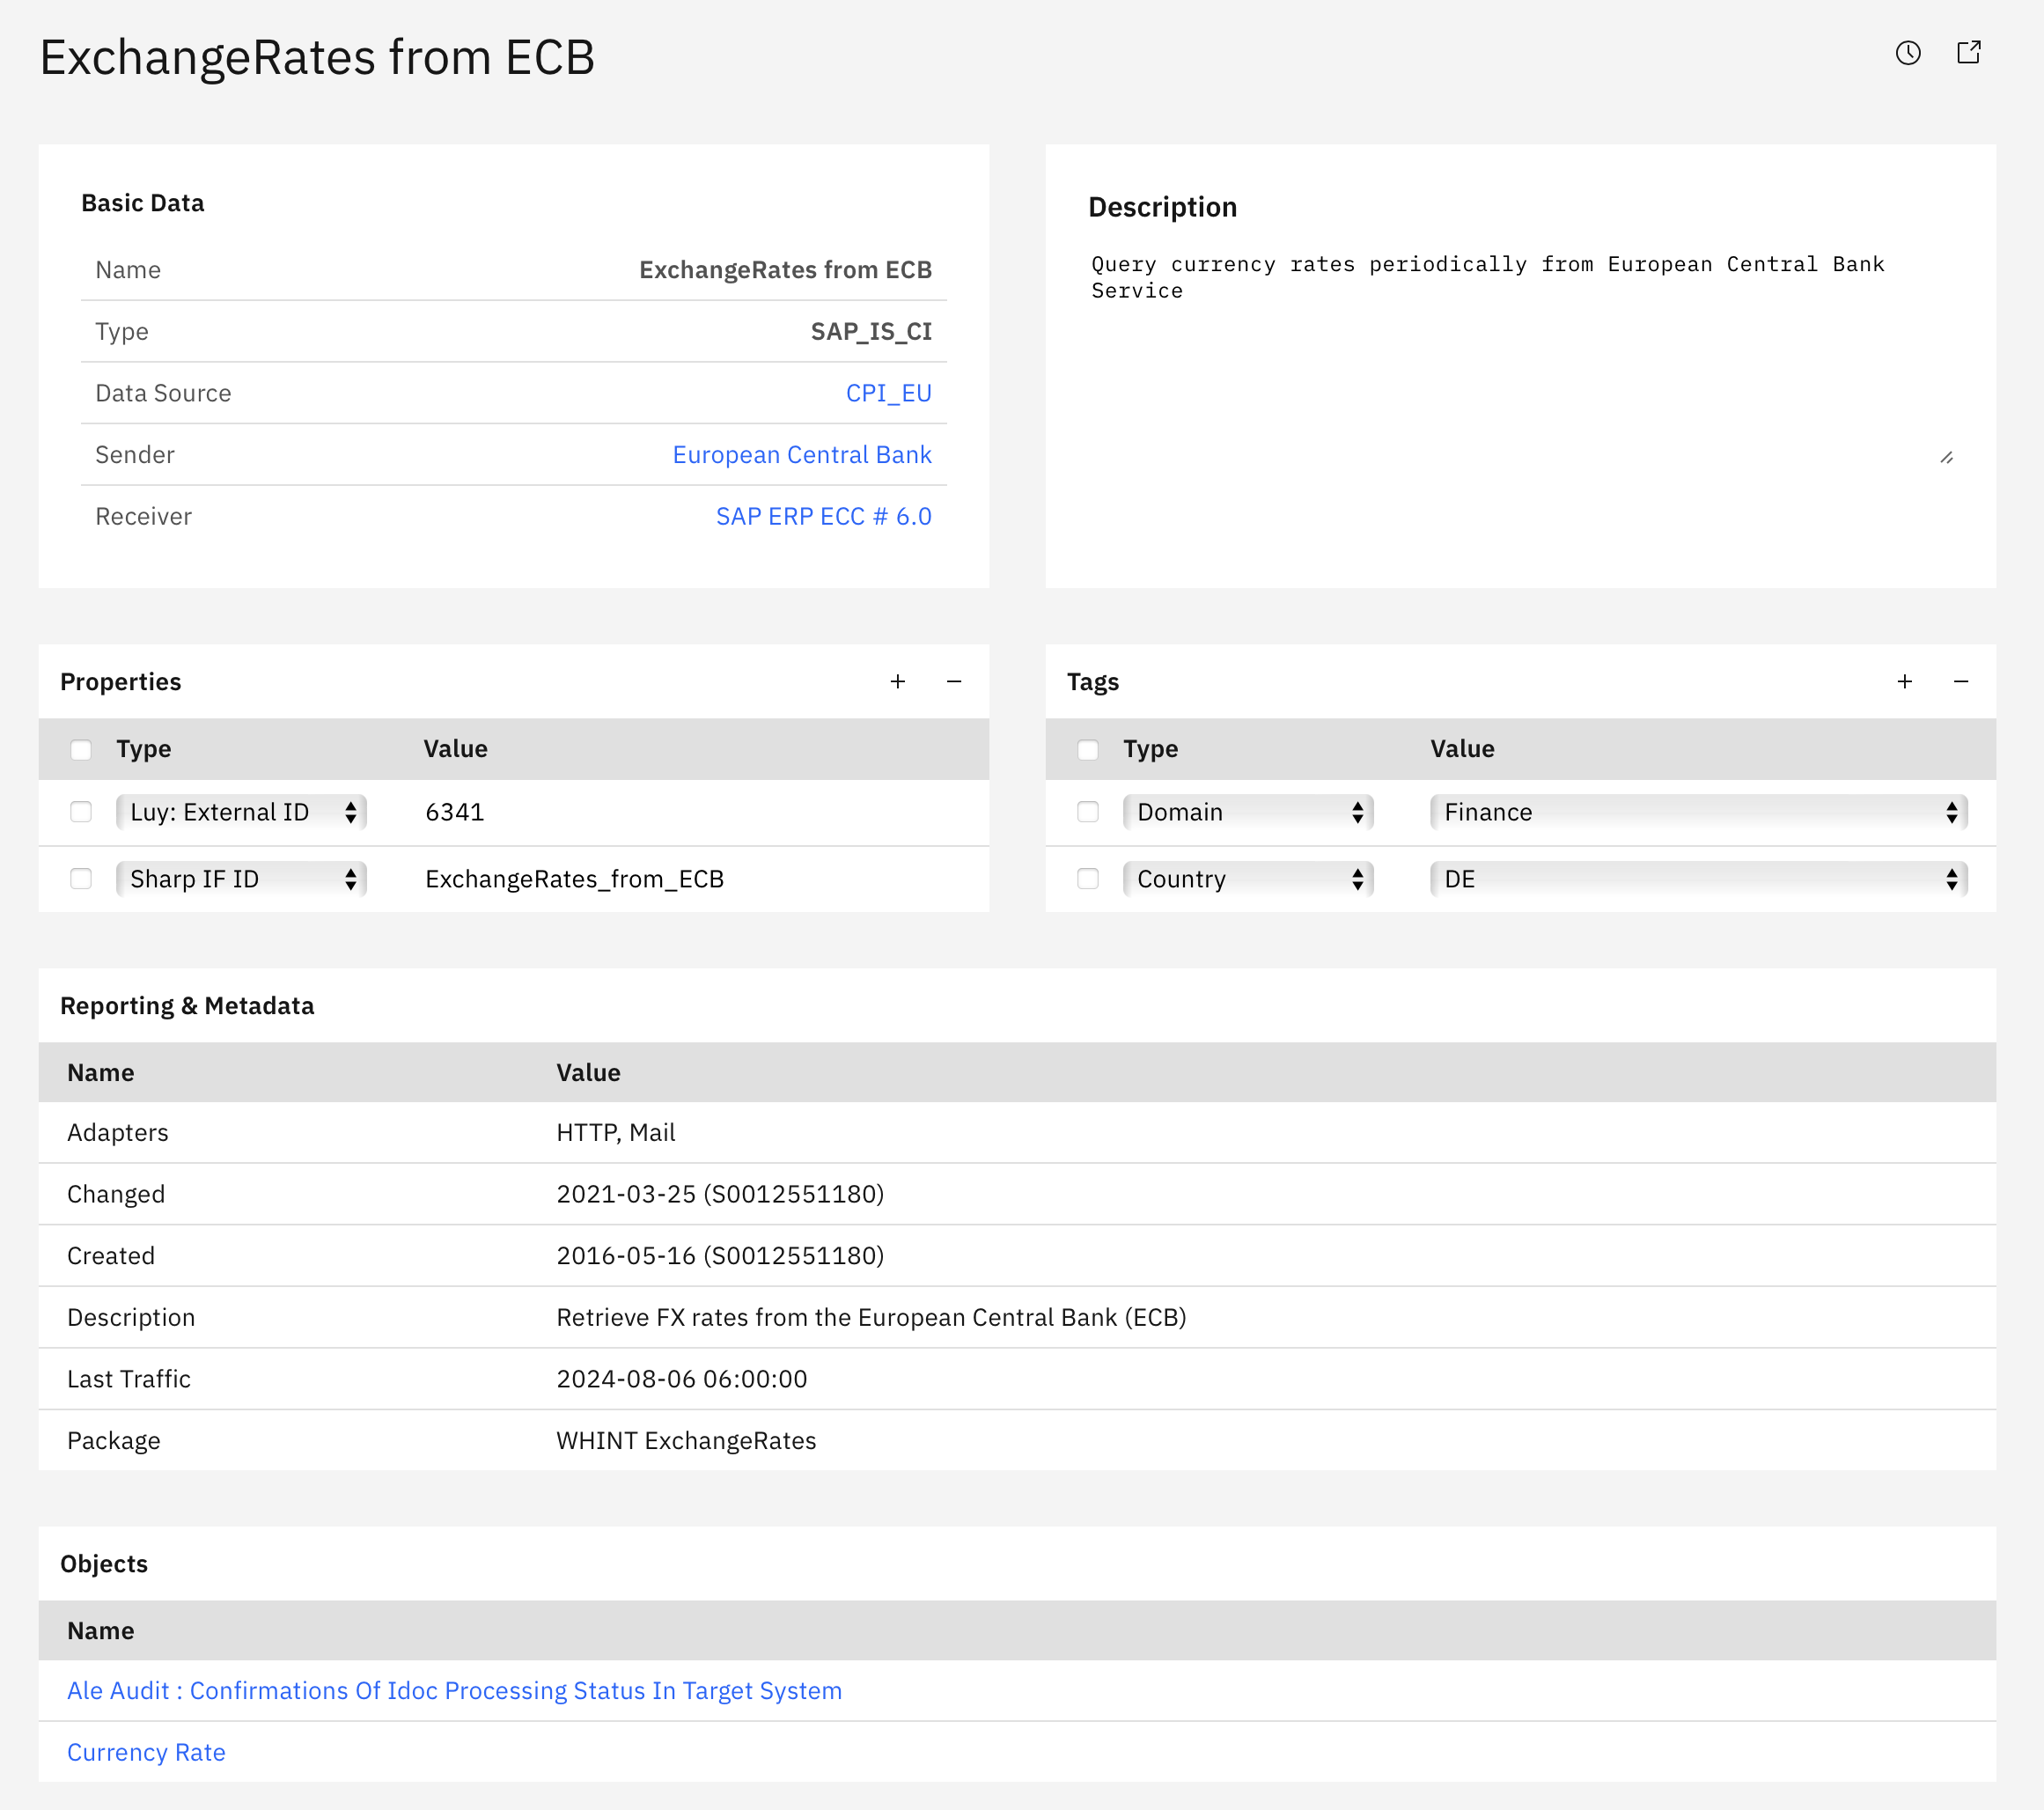The image size is (2044, 1810).
Task: Open the Ale Audit confirmations object link
Action: click(x=454, y=1691)
